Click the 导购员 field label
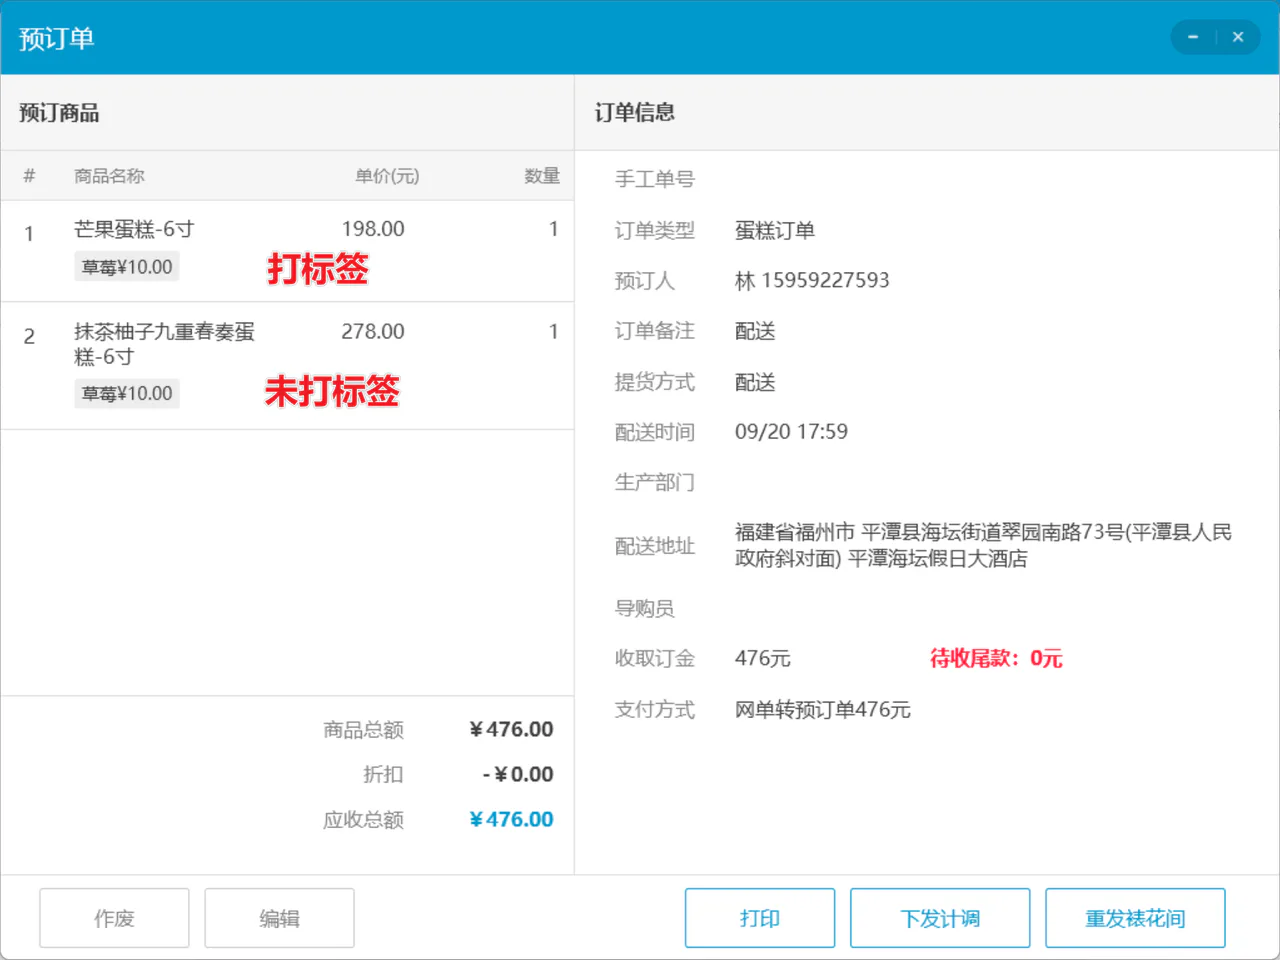1280x960 pixels. tap(645, 608)
